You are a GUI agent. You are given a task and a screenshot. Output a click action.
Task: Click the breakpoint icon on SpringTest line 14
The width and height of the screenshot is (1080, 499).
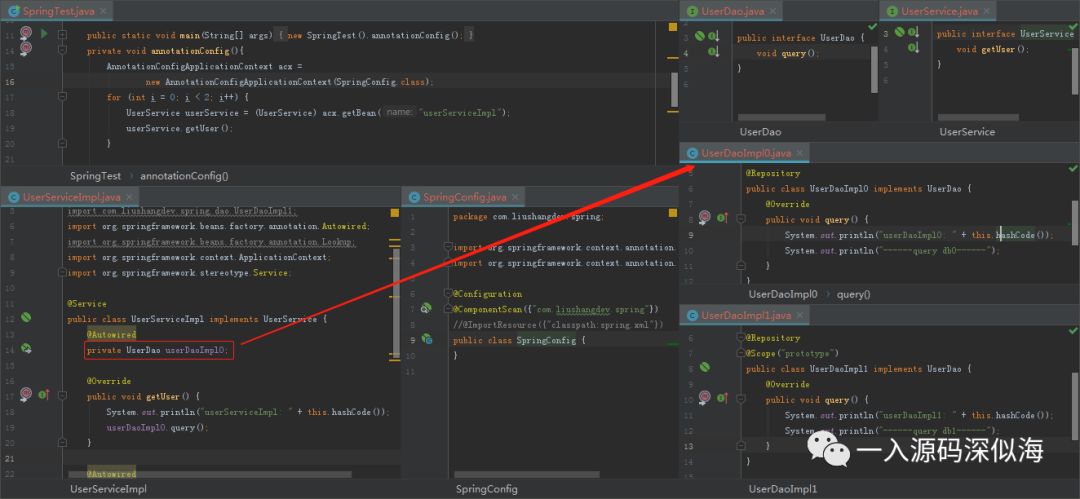pyautogui.click(x=26, y=48)
